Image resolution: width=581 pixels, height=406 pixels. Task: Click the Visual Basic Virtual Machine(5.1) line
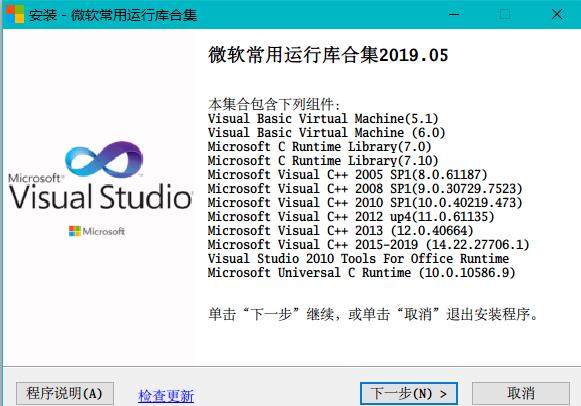[323, 119]
